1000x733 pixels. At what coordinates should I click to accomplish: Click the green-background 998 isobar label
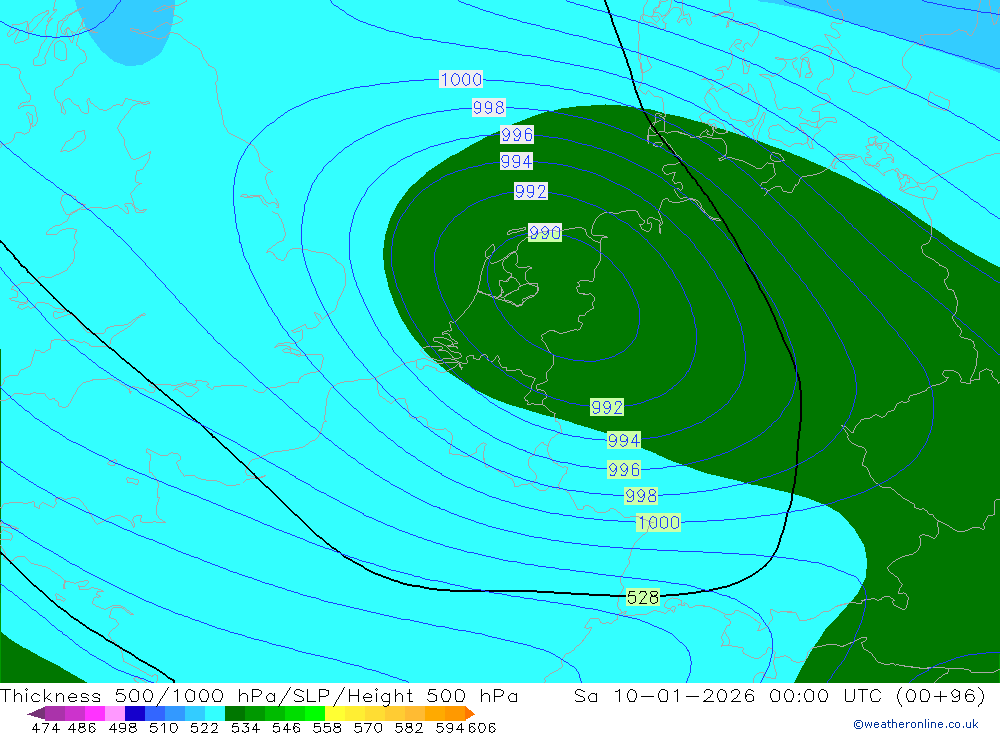(x=640, y=496)
